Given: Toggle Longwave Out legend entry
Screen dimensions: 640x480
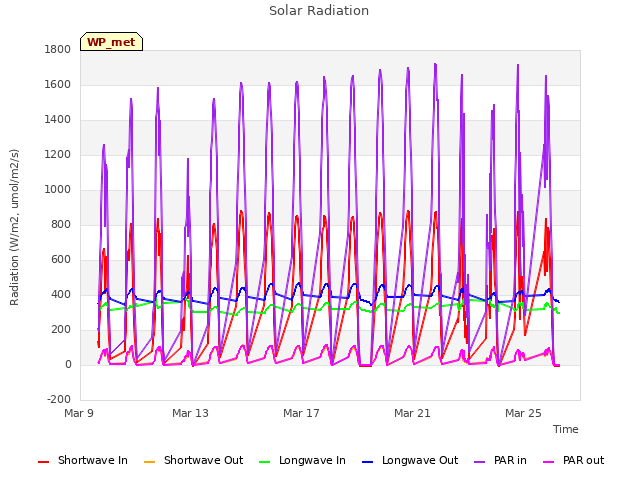Looking at the screenshot, I should point(410,460).
